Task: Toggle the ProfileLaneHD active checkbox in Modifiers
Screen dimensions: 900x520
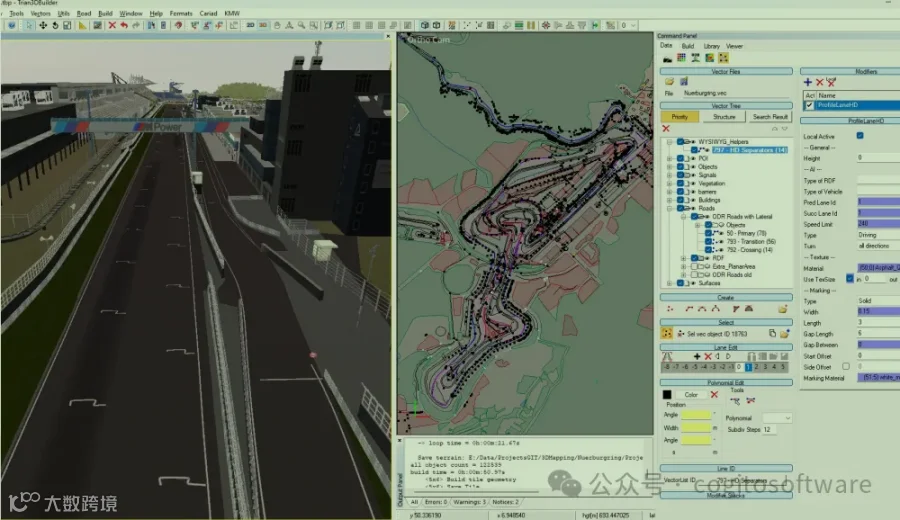Action: [809, 105]
